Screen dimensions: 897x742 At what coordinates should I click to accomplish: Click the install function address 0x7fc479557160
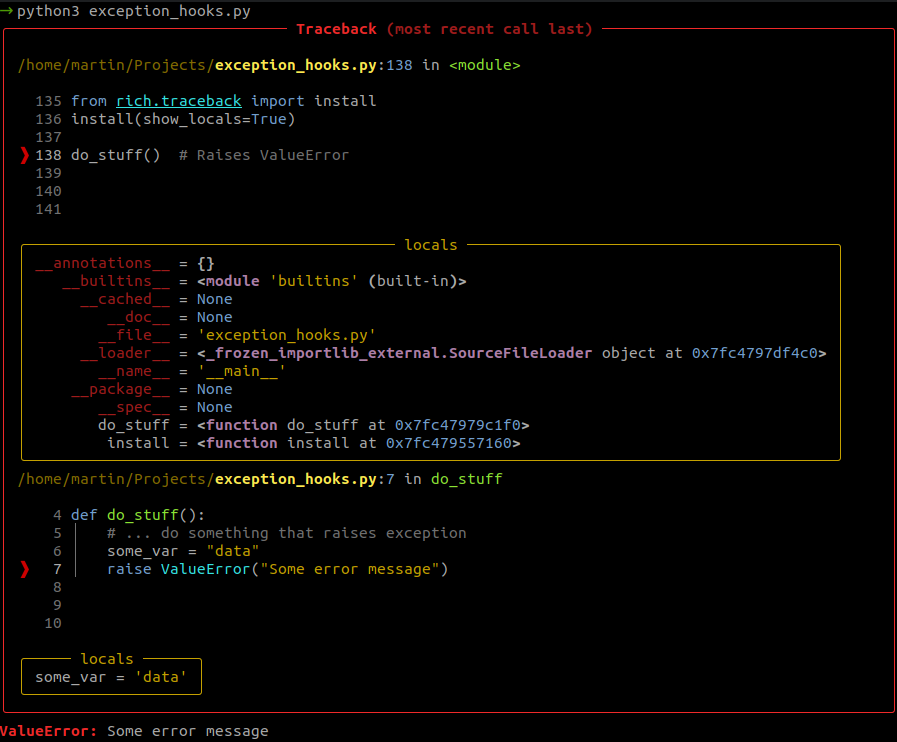pyautogui.click(x=452, y=443)
